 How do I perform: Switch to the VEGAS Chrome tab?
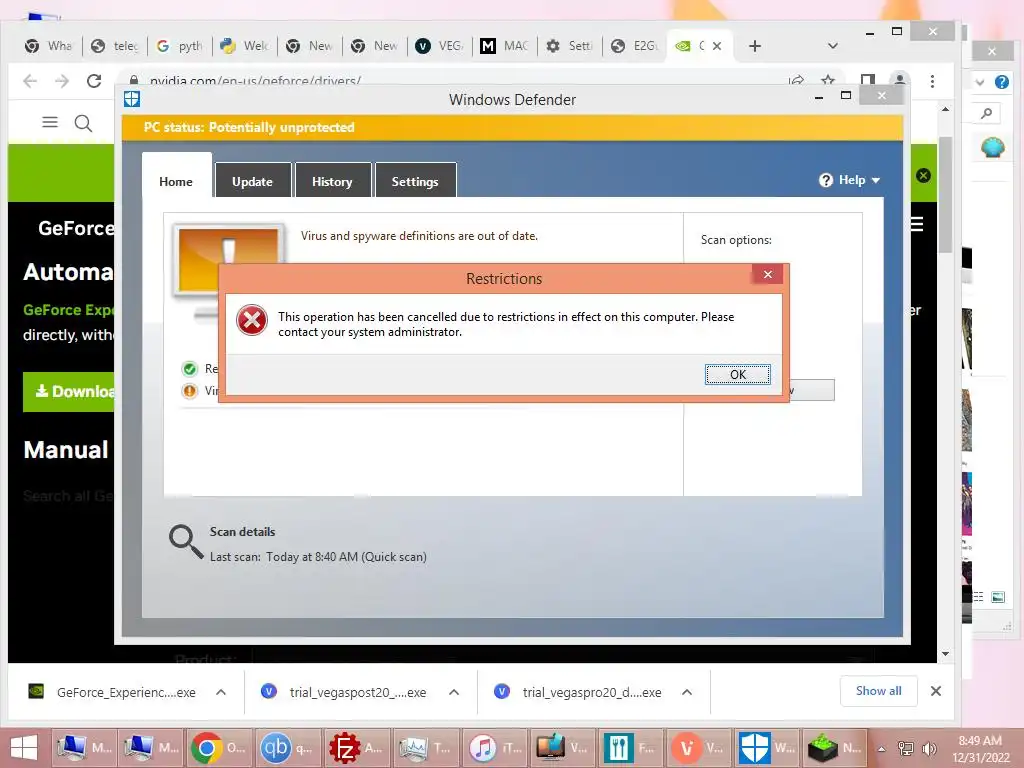(x=440, y=46)
